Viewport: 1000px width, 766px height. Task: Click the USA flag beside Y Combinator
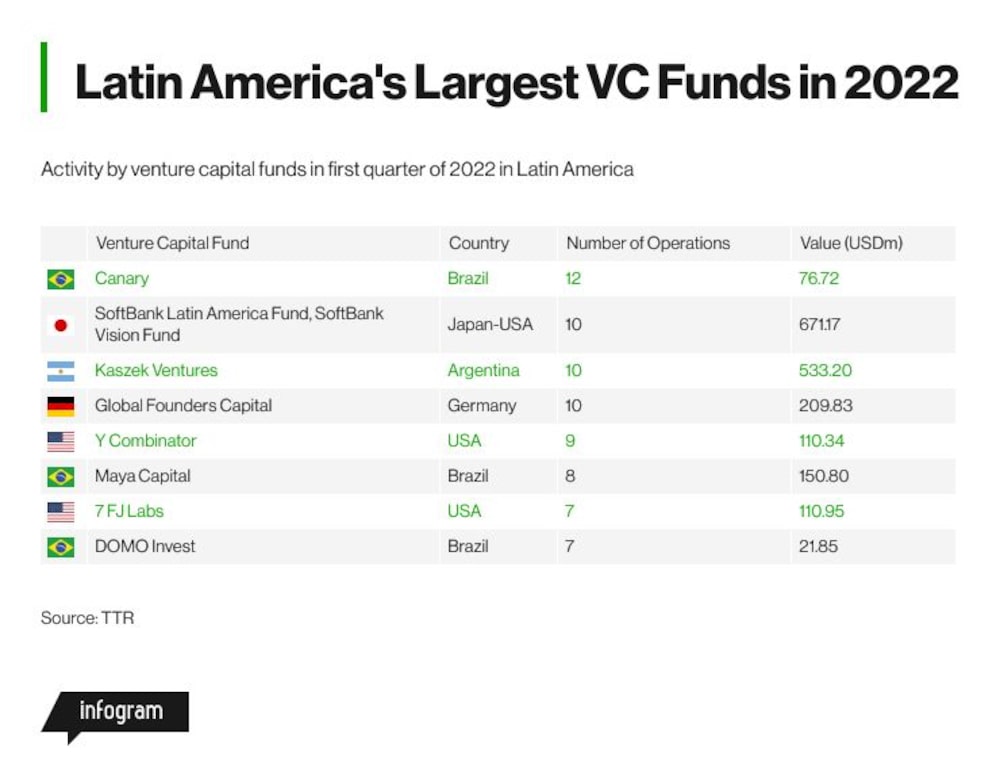click(x=61, y=441)
